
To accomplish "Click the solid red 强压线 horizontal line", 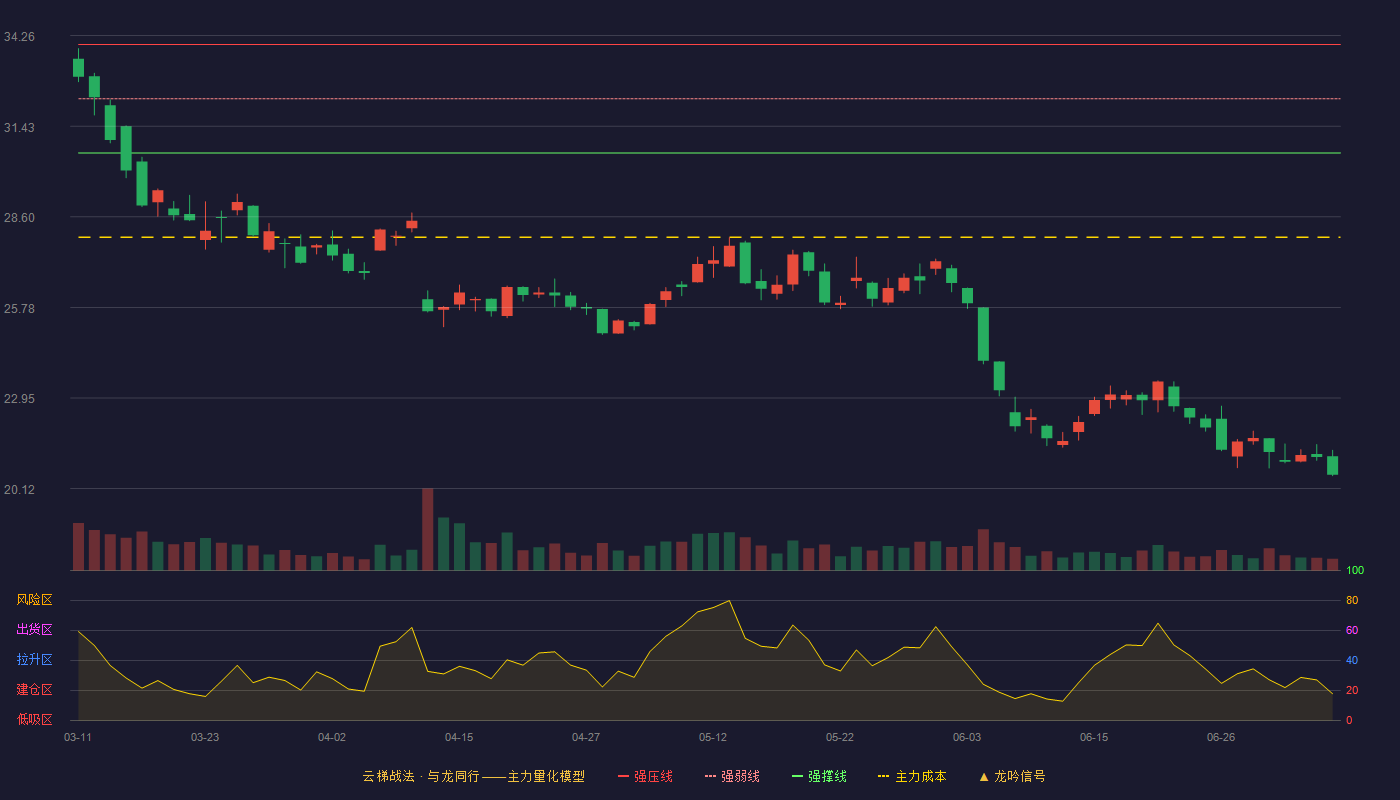I will click(x=709, y=44).
